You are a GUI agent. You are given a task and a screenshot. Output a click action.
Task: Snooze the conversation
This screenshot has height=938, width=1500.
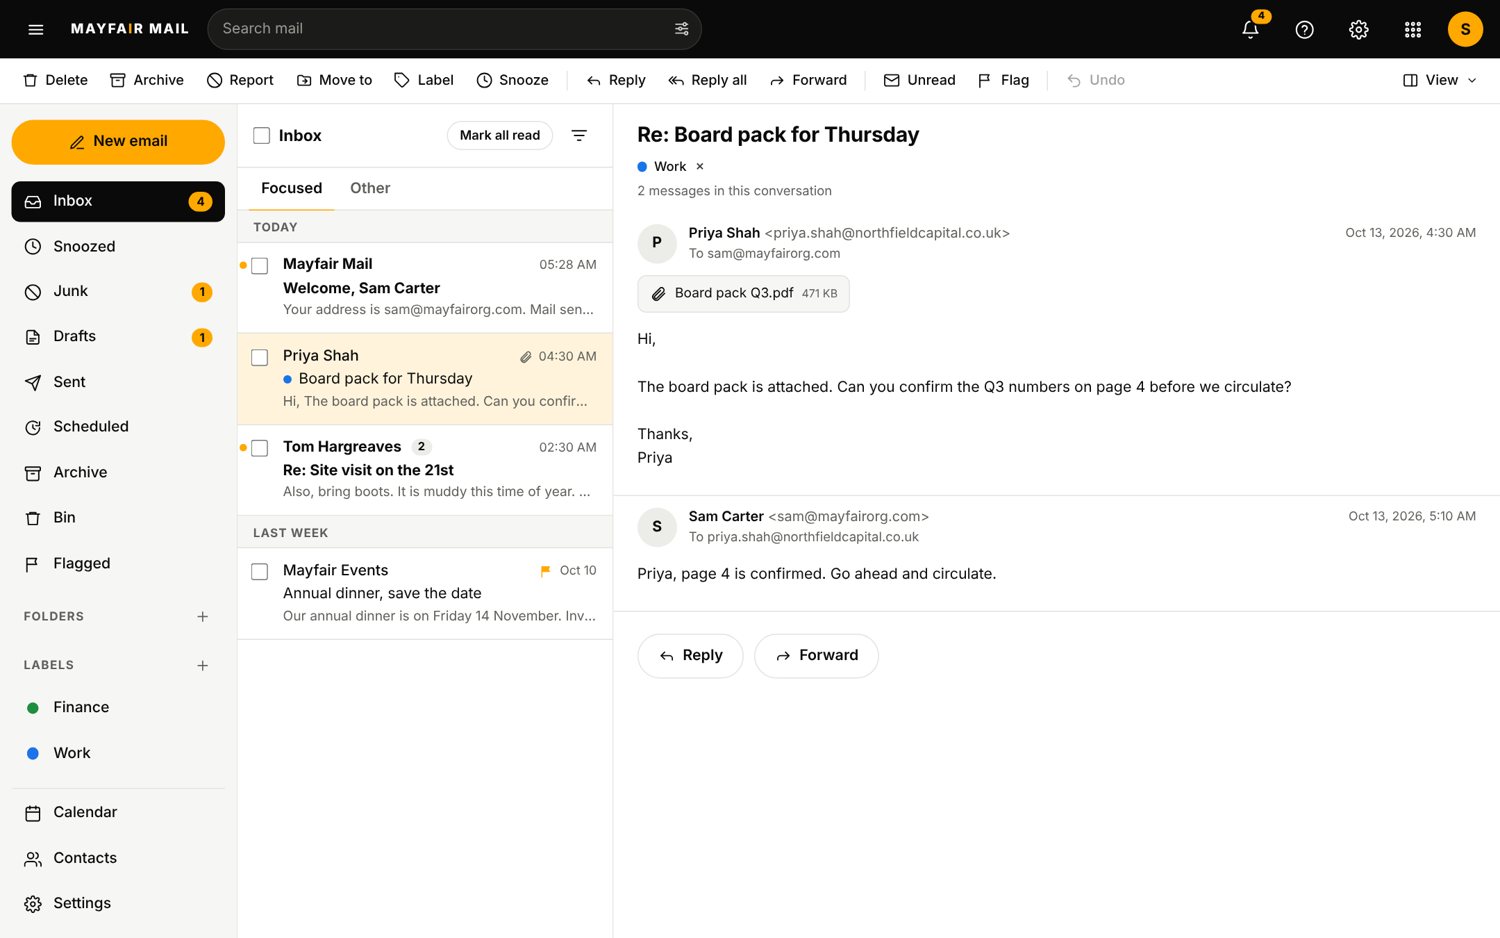tap(513, 80)
